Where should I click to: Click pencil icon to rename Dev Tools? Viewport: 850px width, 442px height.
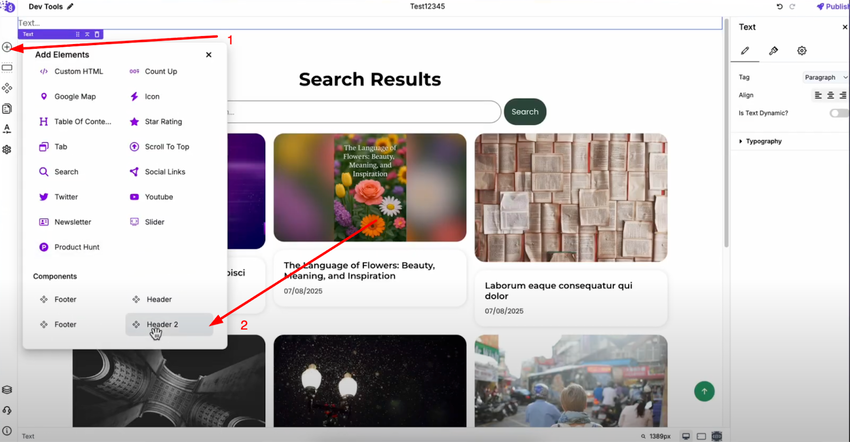coord(70,7)
